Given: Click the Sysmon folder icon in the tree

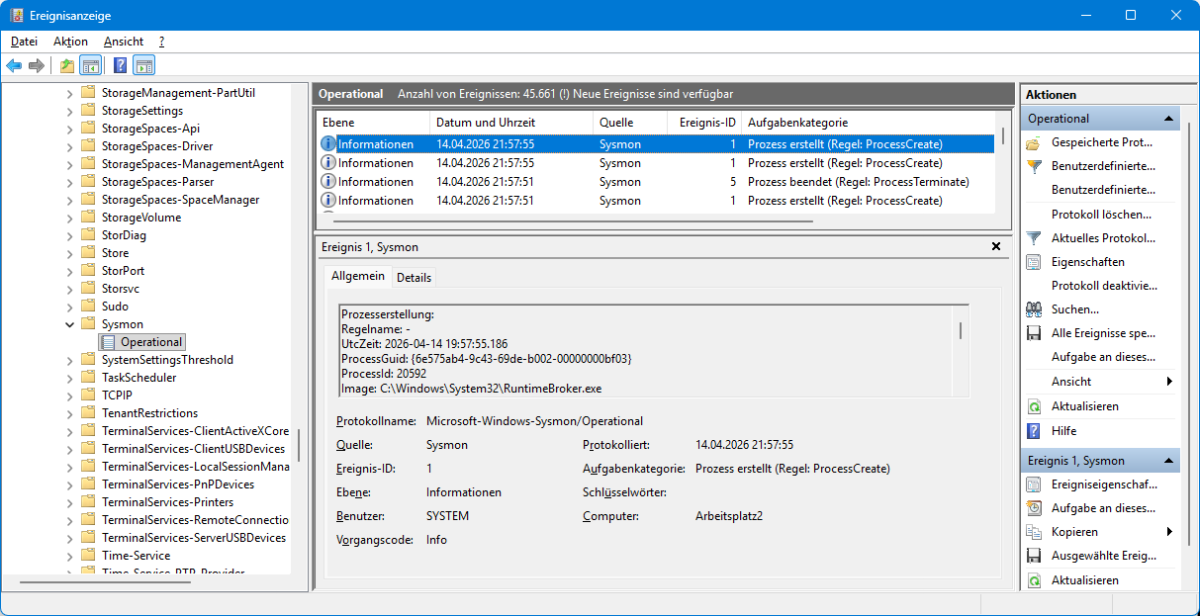Looking at the screenshot, I should pyautogui.click(x=89, y=324).
